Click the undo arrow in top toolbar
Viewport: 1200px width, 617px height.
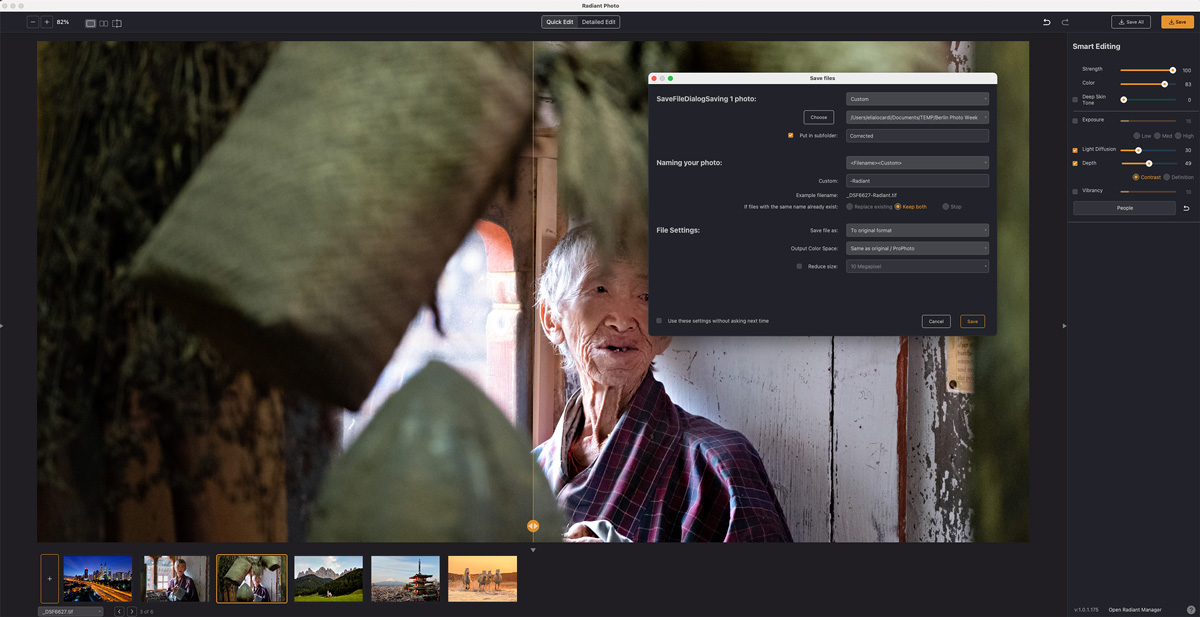[x=1047, y=22]
